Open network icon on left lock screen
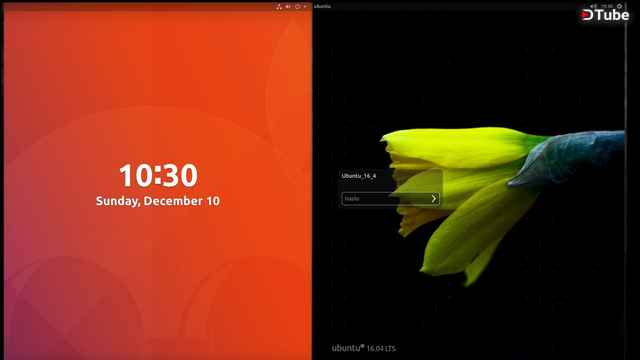Image resolution: width=640 pixels, height=360 pixels. pyautogui.click(x=279, y=7)
